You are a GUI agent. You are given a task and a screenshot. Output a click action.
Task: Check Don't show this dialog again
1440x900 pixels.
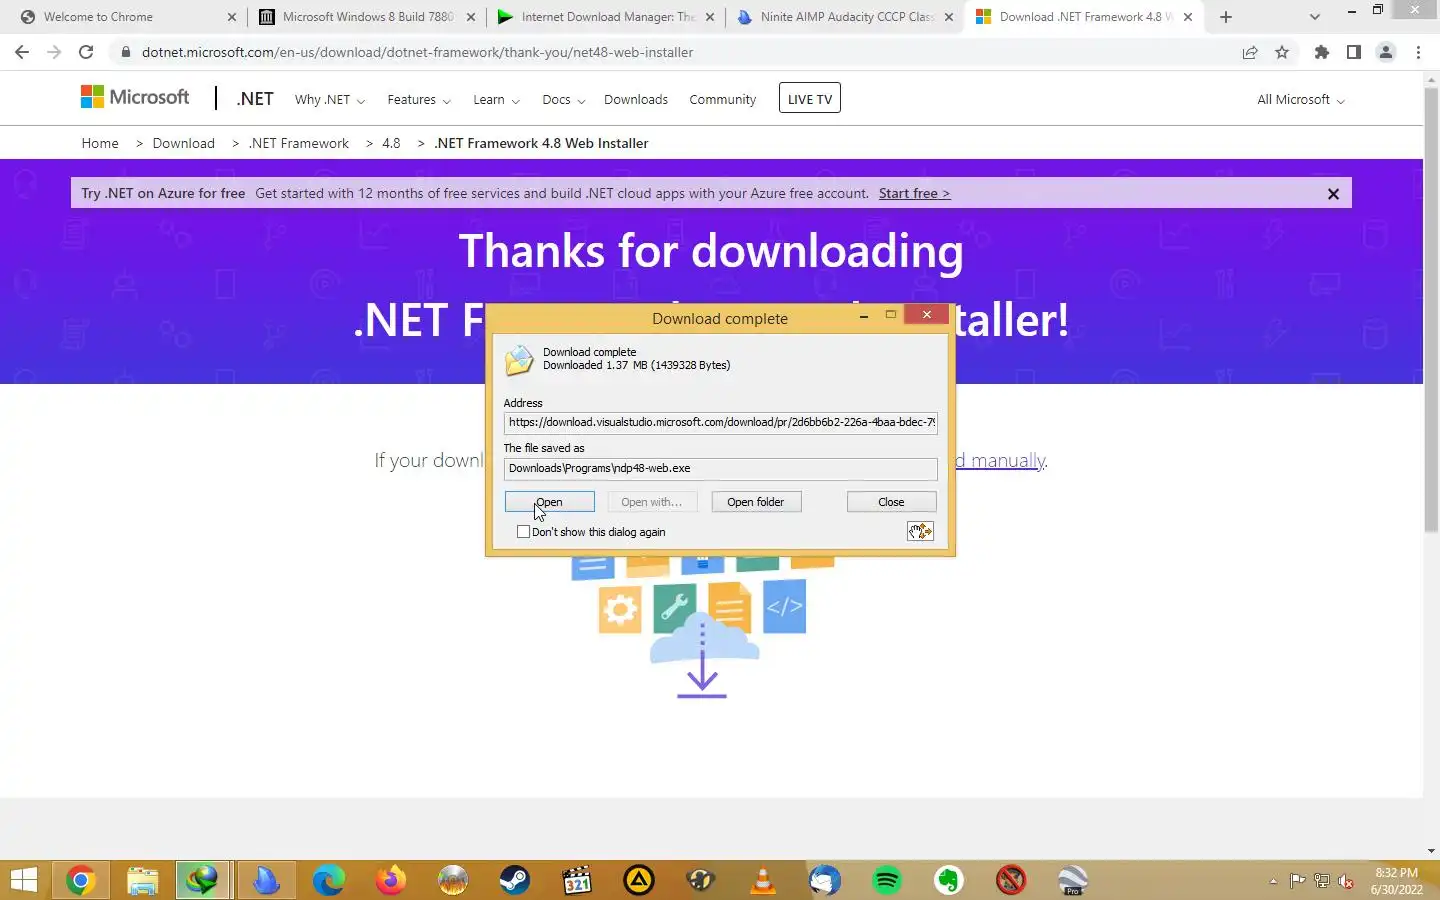pyautogui.click(x=523, y=532)
